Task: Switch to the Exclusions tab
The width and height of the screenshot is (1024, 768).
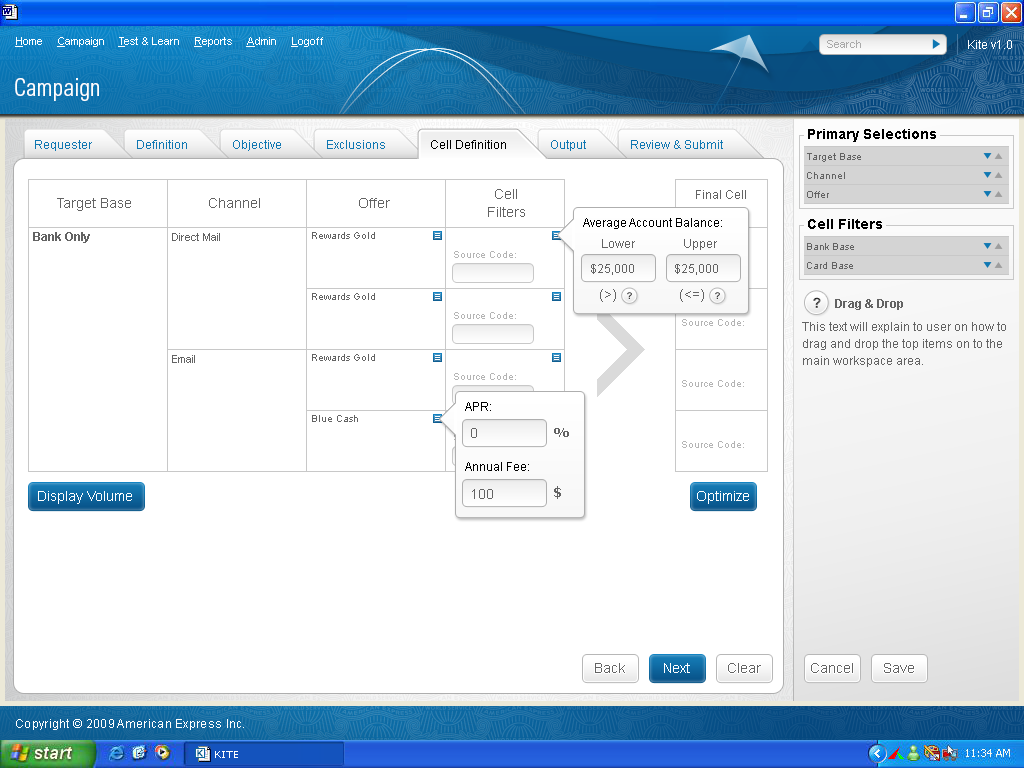Action: [355, 145]
